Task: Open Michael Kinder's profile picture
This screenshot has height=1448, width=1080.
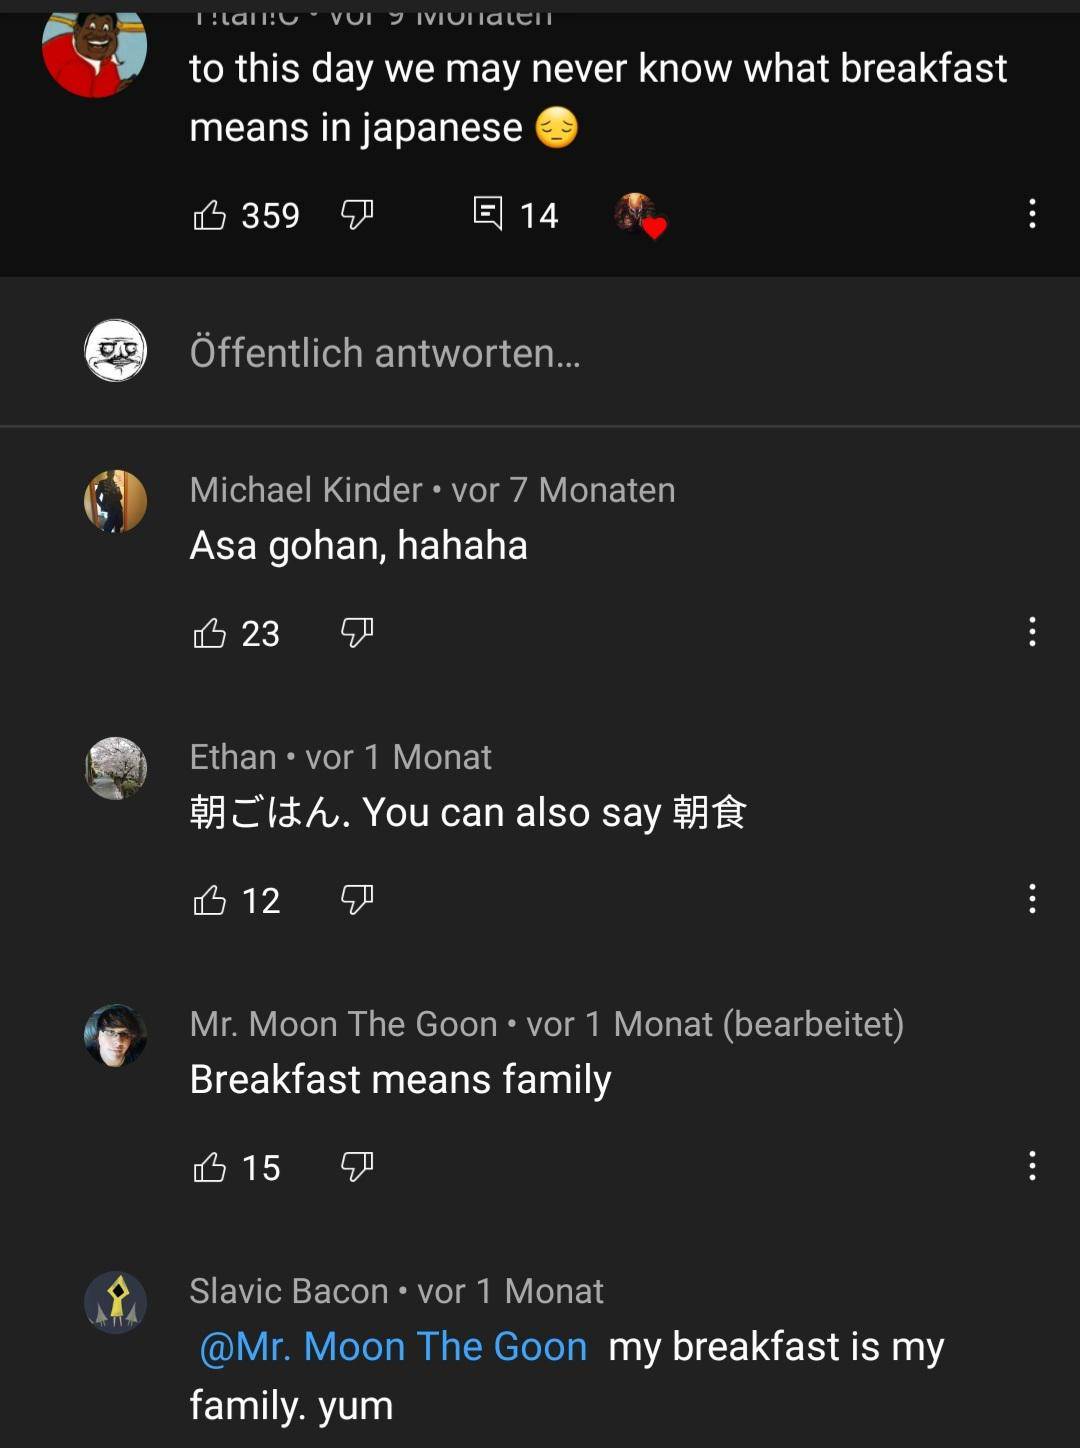Action: (x=116, y=502)
